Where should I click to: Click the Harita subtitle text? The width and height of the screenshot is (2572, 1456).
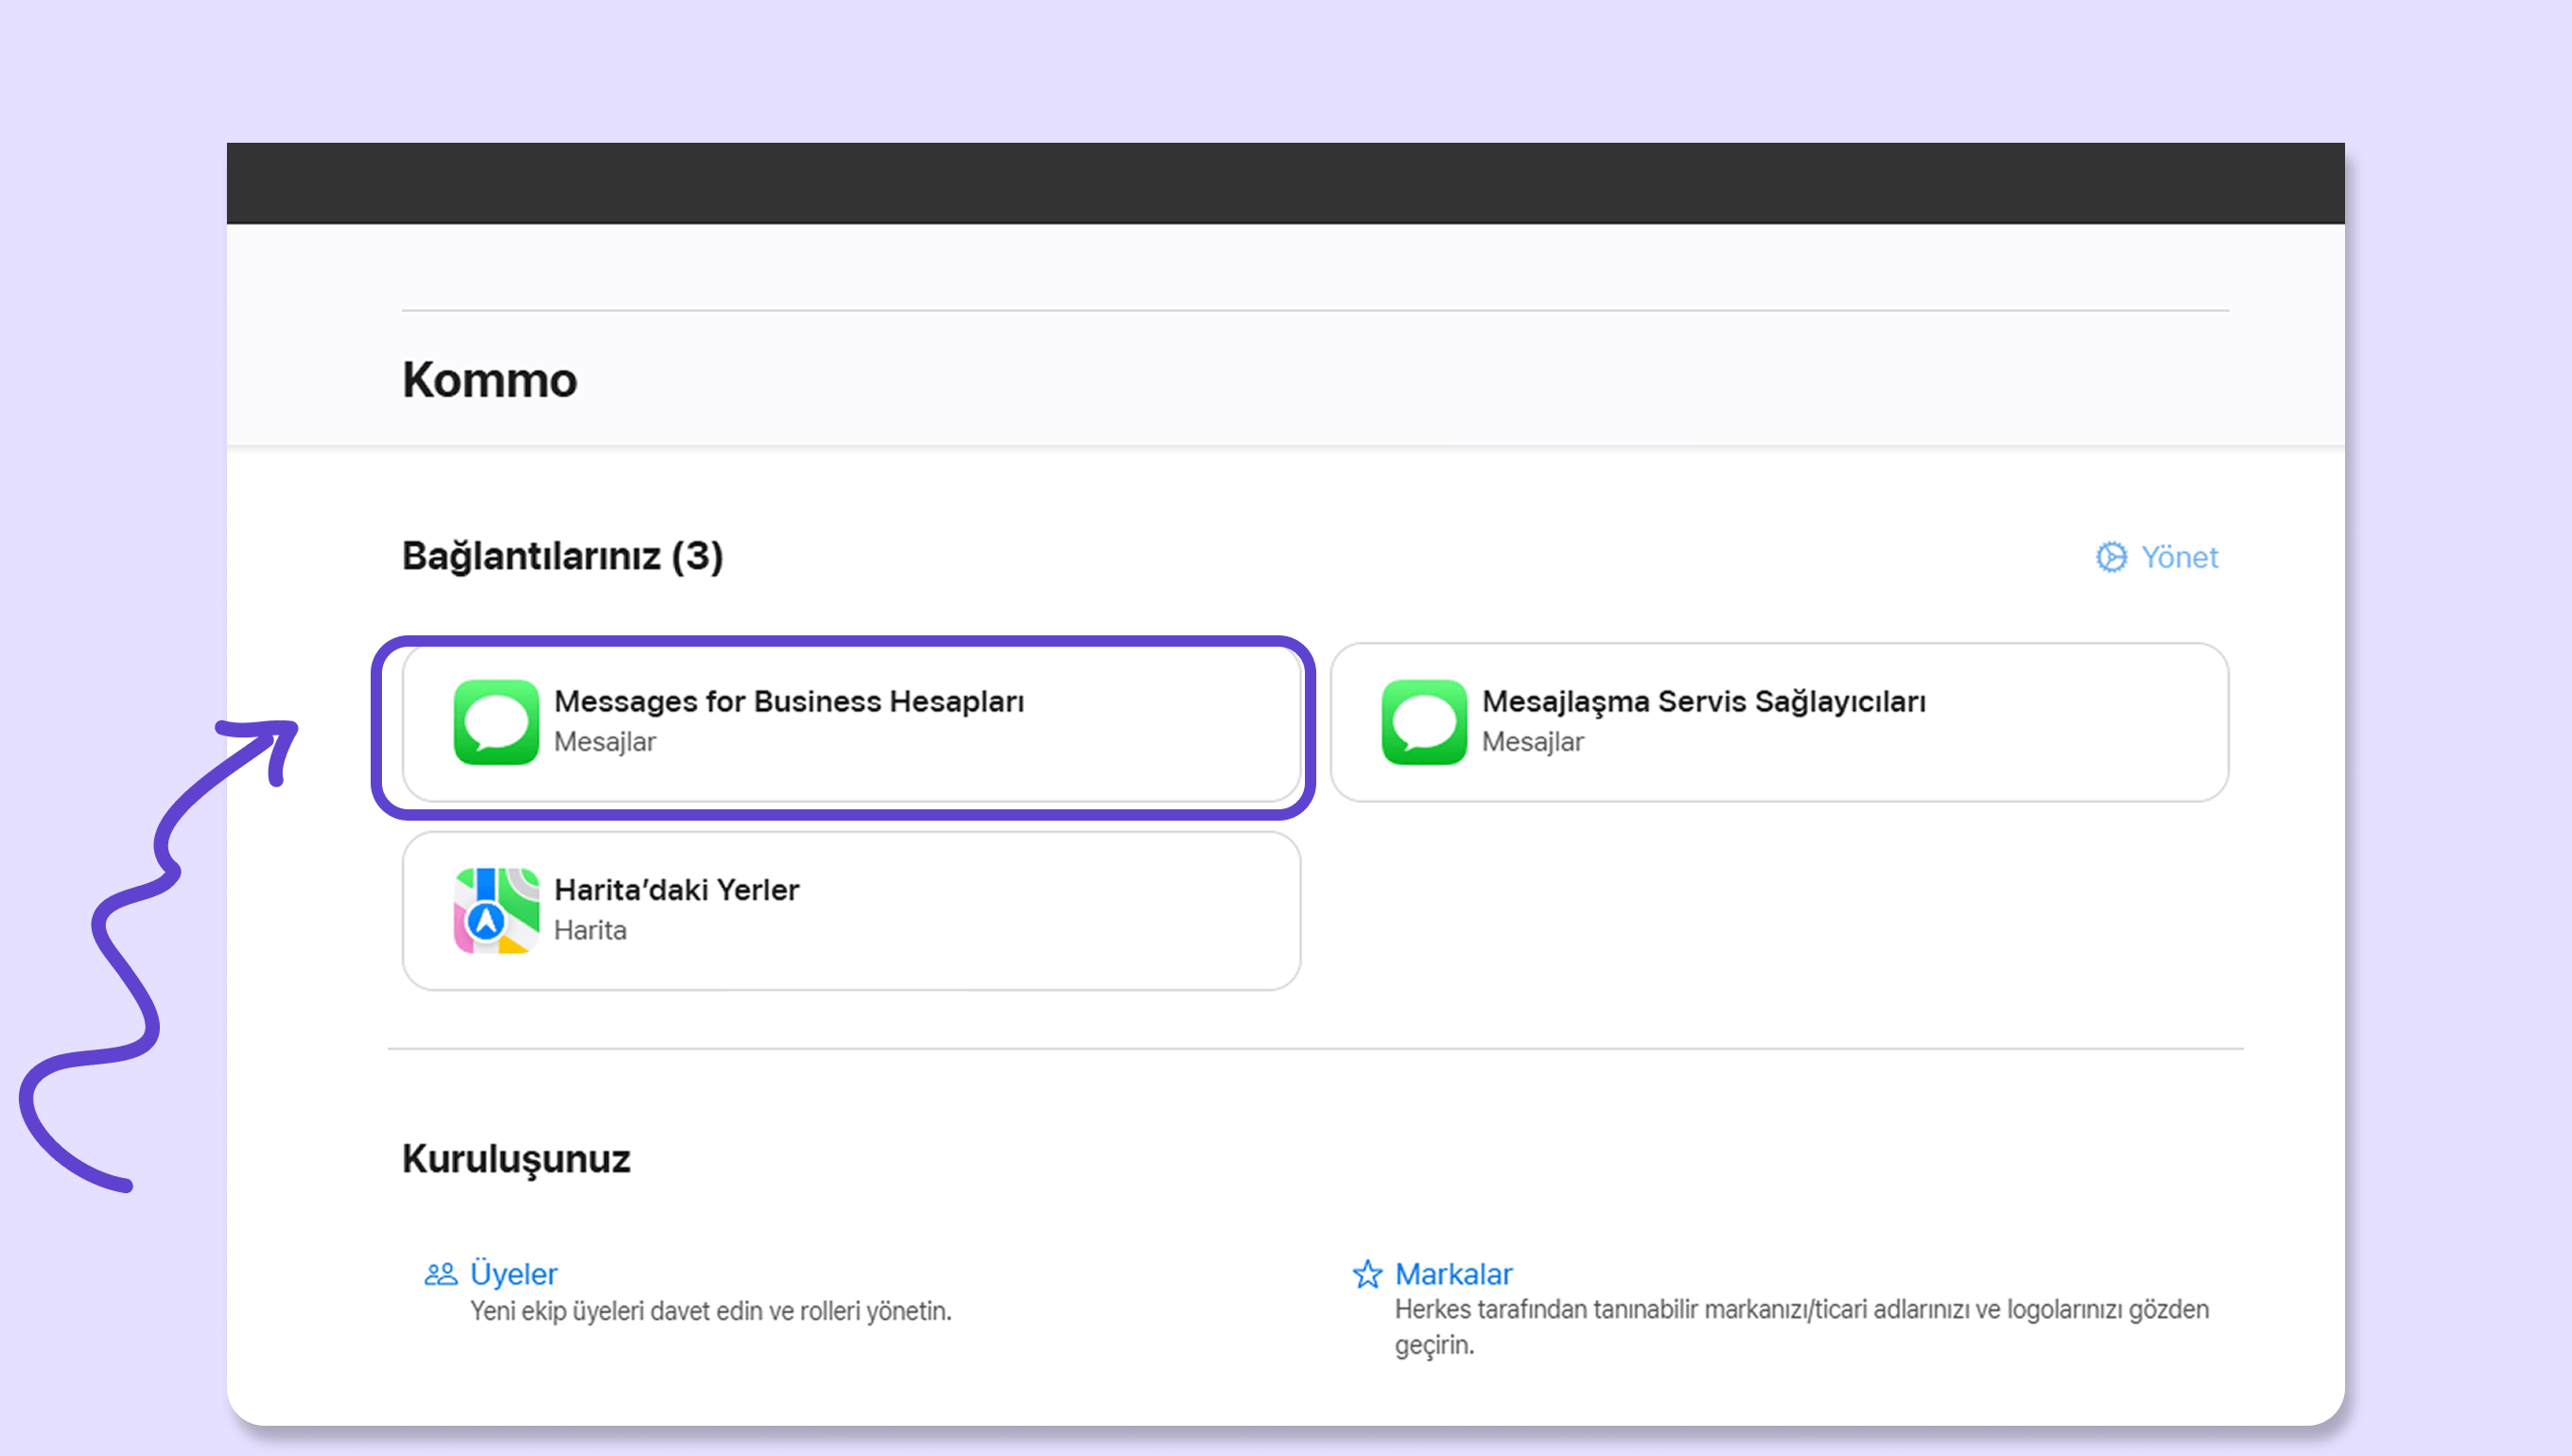click(590, 930)
